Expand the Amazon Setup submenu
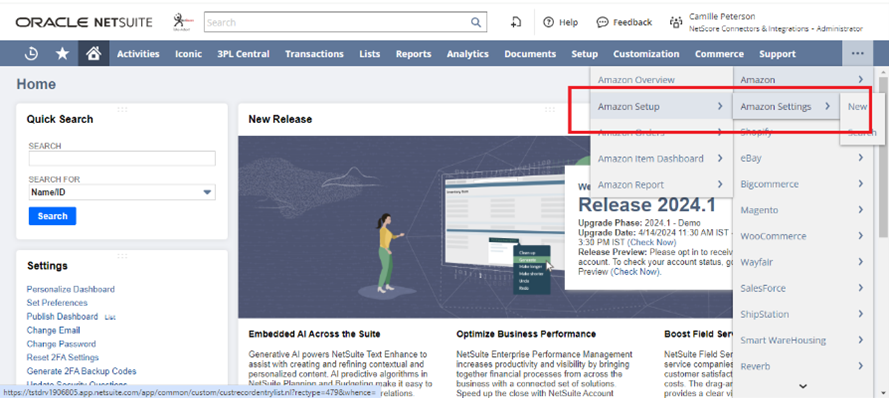889x398 pixels. click(661, 106)
